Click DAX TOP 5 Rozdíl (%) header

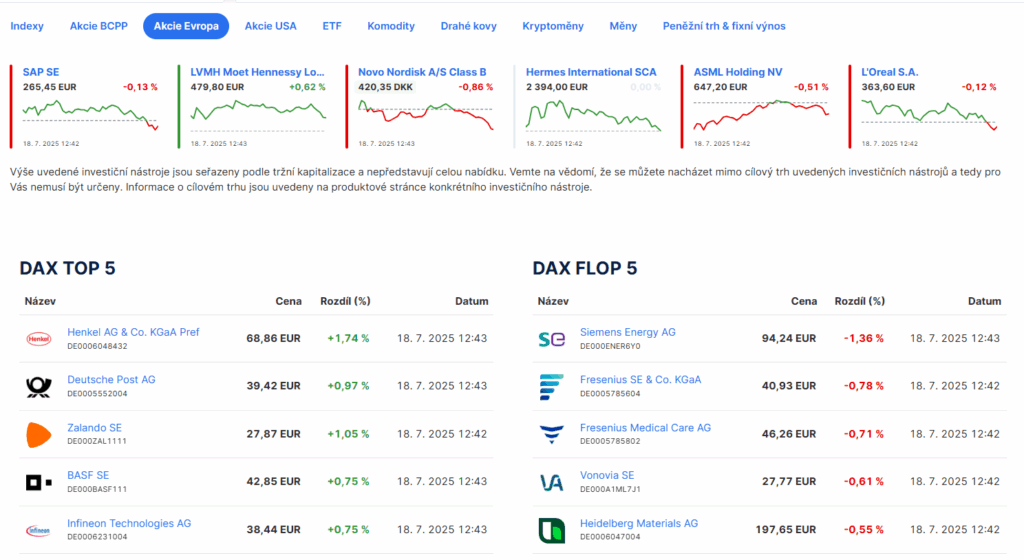point(345,301)
